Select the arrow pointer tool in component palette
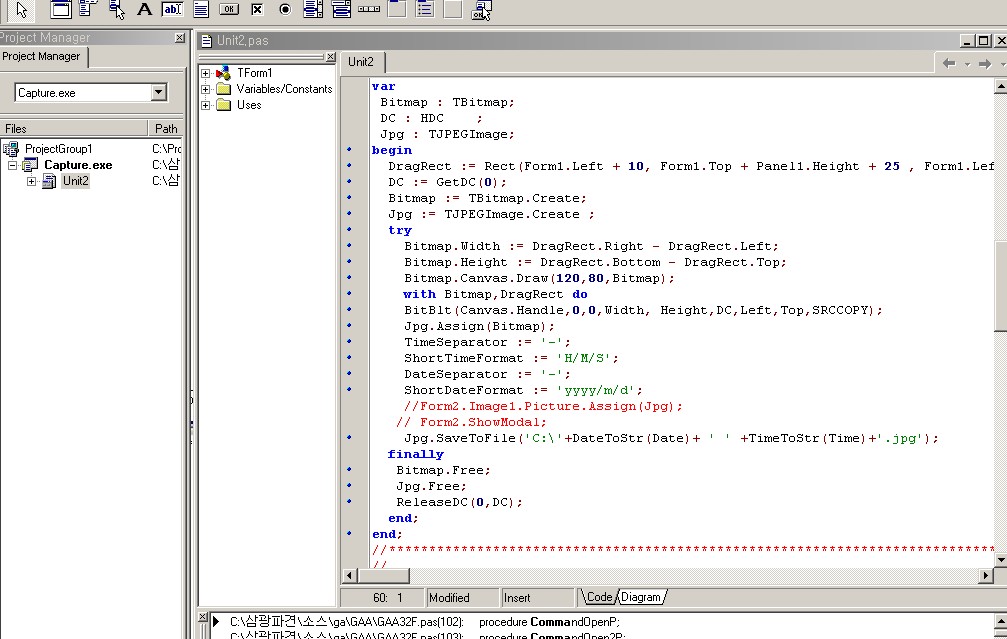The height and width of the screenshot is (639, 1007). pyautogui.click(x=23, y=10)
